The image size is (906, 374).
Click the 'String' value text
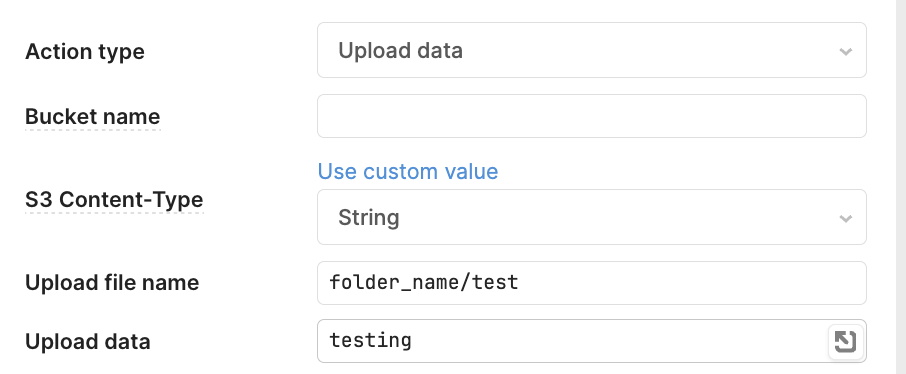pyautogui.click(x=369, y=218)
